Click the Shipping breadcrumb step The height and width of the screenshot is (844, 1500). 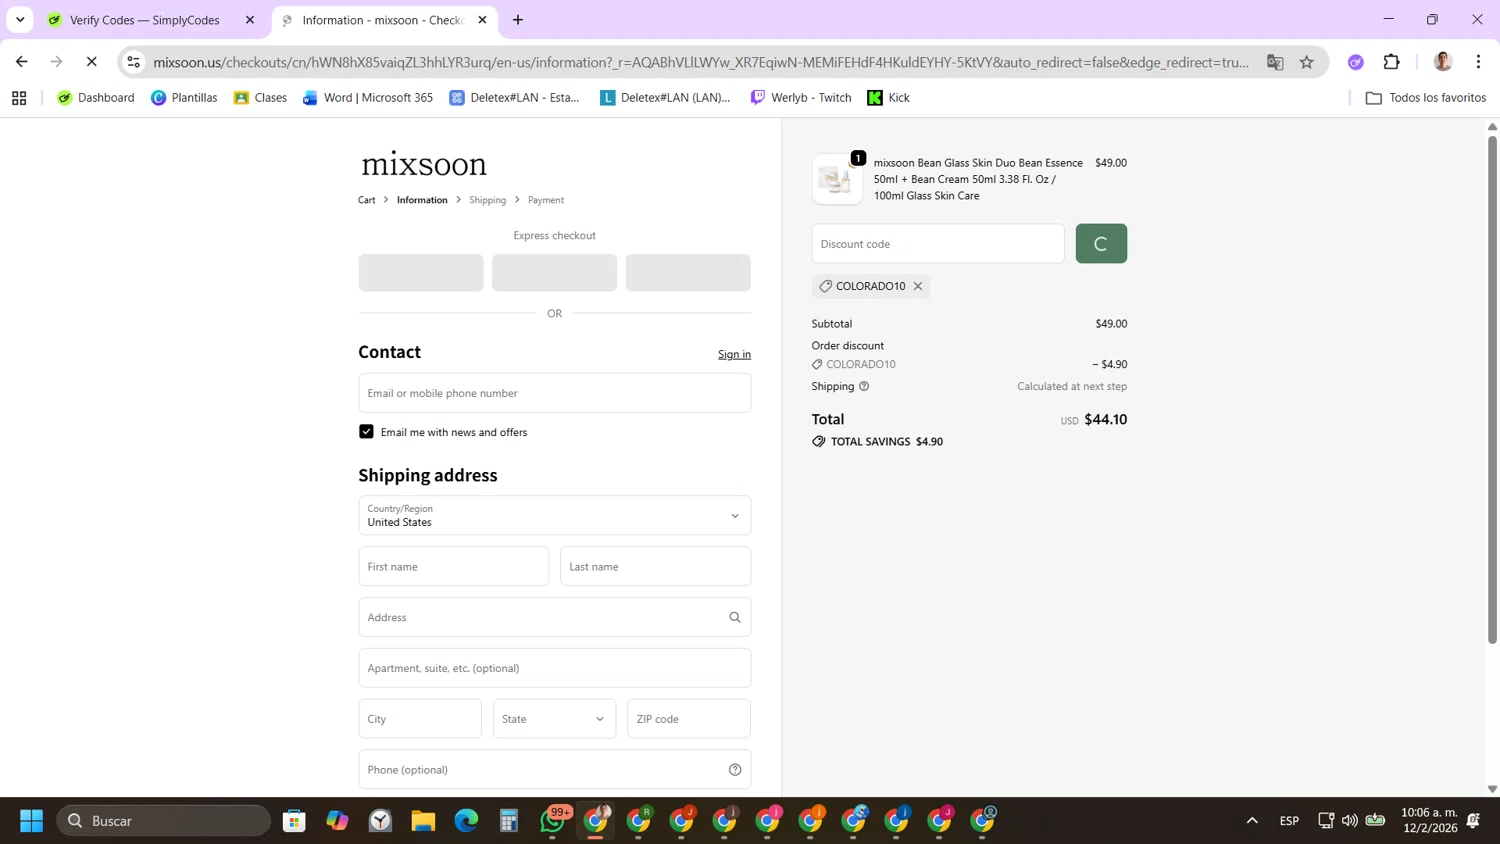pyautogui.click(x=488, y=200)
